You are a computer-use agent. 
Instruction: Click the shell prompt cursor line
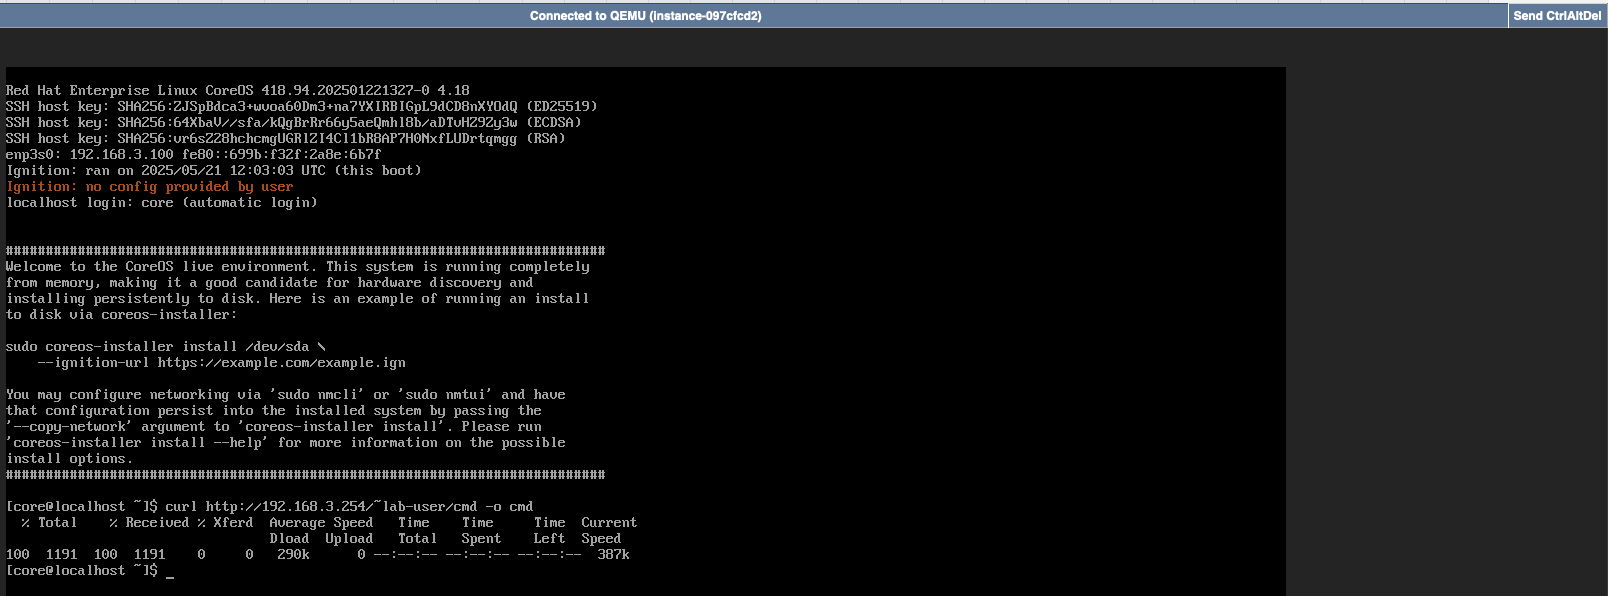[90, 571]
